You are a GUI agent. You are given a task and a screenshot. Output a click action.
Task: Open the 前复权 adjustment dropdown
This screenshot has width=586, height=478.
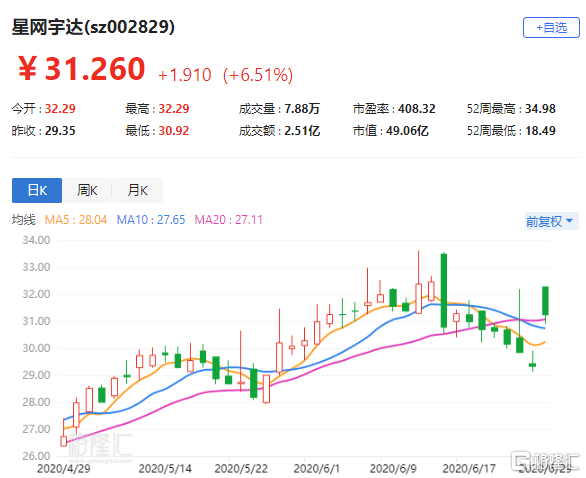[552, 221]
